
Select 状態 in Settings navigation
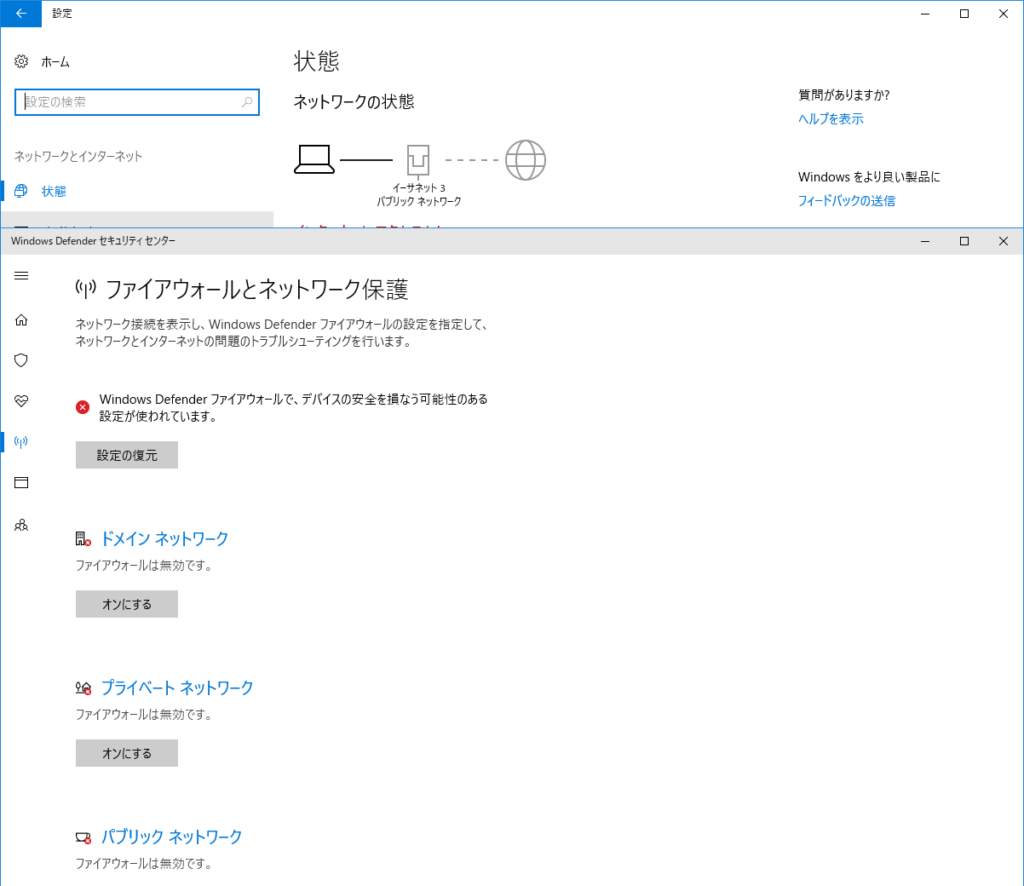54,191
